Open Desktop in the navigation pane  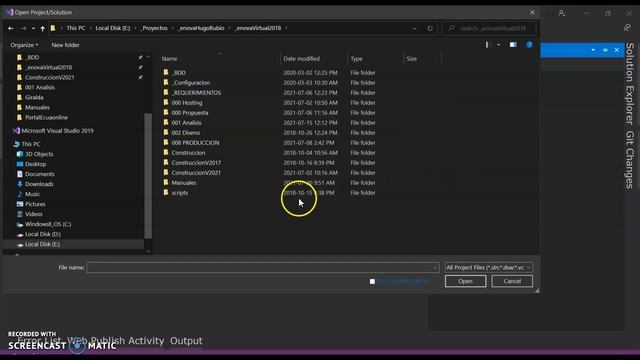(36, 164)
